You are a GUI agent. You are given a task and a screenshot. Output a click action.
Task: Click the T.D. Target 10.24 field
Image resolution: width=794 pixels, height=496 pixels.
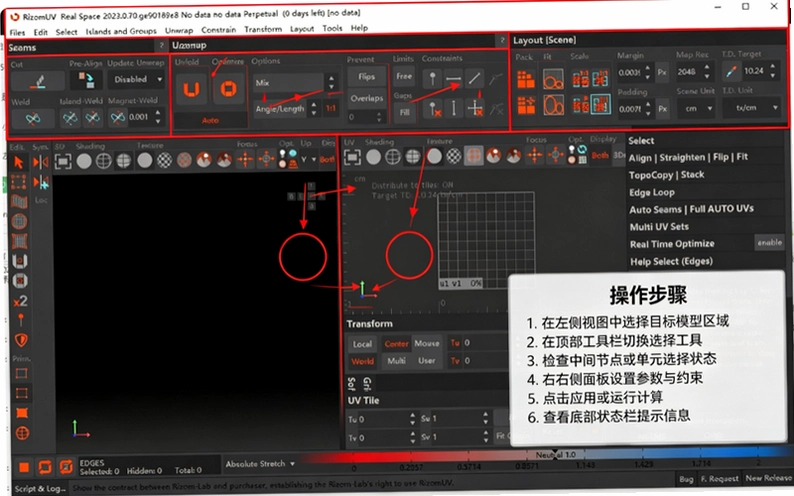755,71
